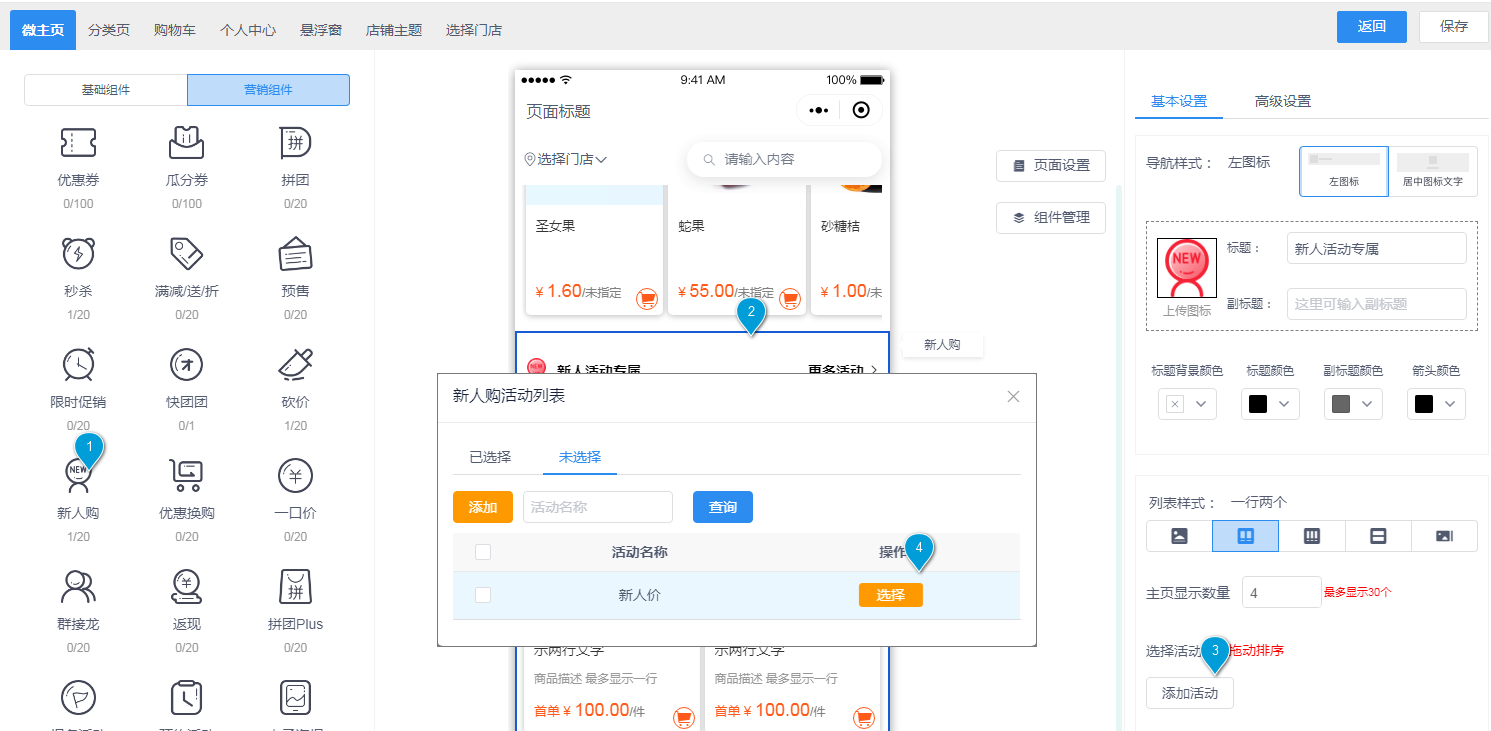Focus the 主页显示数量 number field
This screenshot has height=731, width=1491.
coord(1282,592)
